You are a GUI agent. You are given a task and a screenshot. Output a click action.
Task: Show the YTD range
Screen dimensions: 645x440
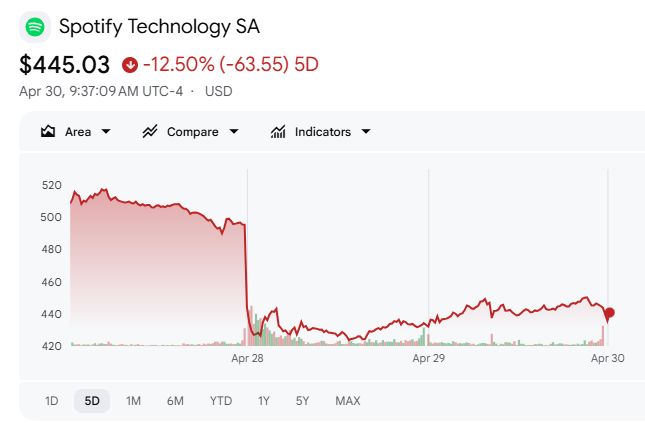point(221,401)
